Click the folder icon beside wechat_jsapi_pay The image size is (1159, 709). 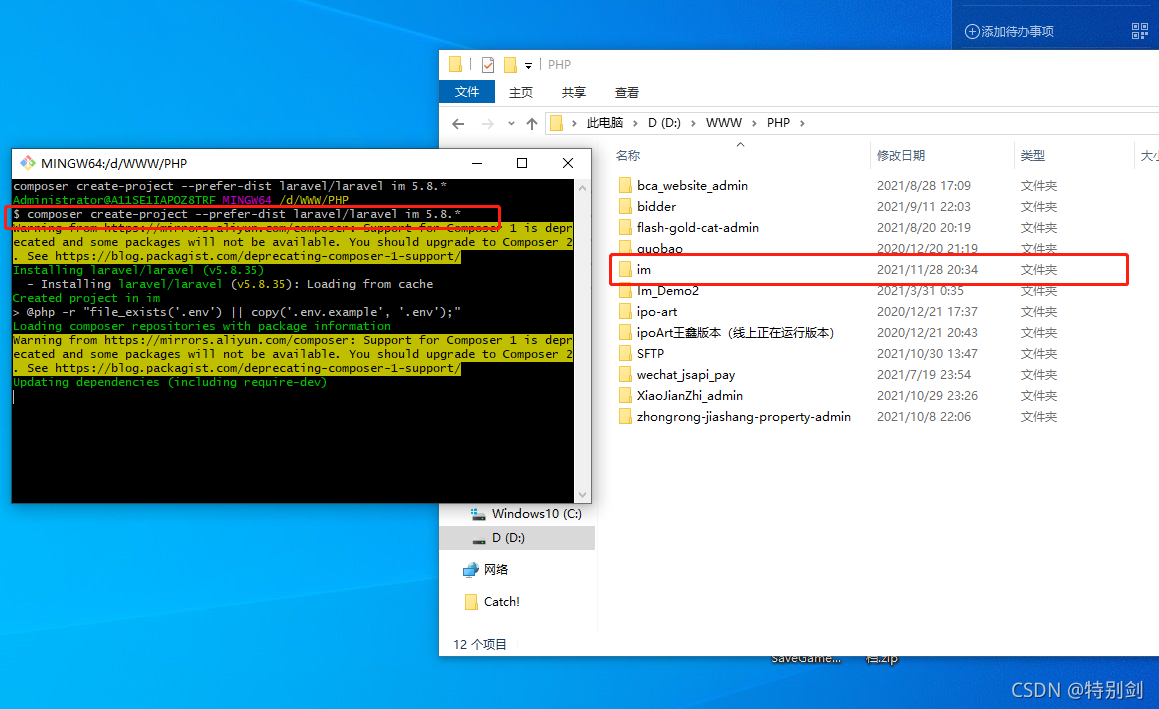pos(625,375)
